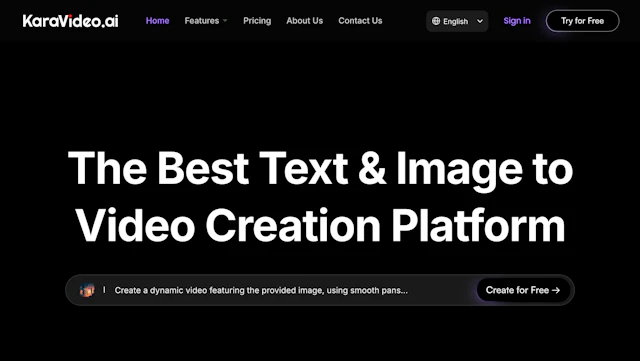
Task: Click the uploaded image thumbnail in prompt bar
Action: 87,290
